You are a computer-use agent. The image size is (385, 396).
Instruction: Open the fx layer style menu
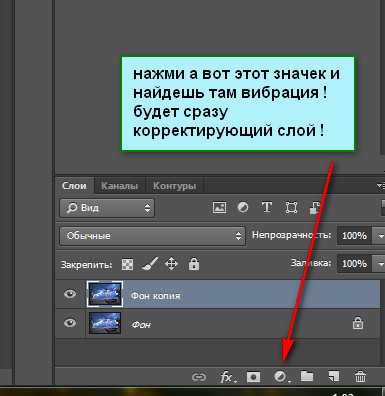(x=227, y=377)
